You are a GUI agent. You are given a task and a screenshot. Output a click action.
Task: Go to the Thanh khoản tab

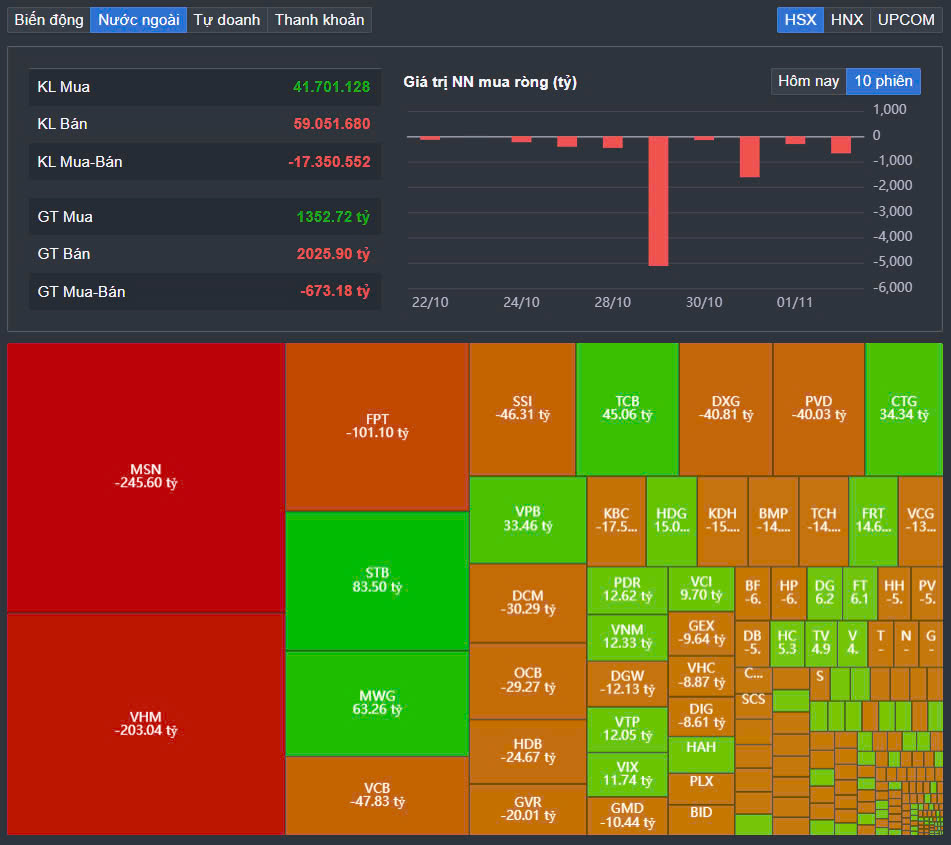point(320,20)
